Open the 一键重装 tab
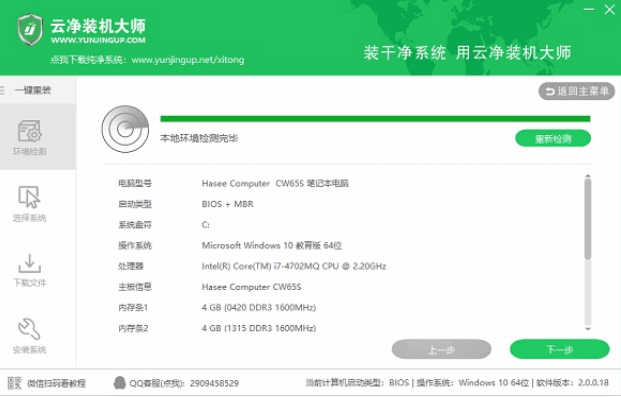The width and height of the screenshot is (621, 397). pos(38,90)
